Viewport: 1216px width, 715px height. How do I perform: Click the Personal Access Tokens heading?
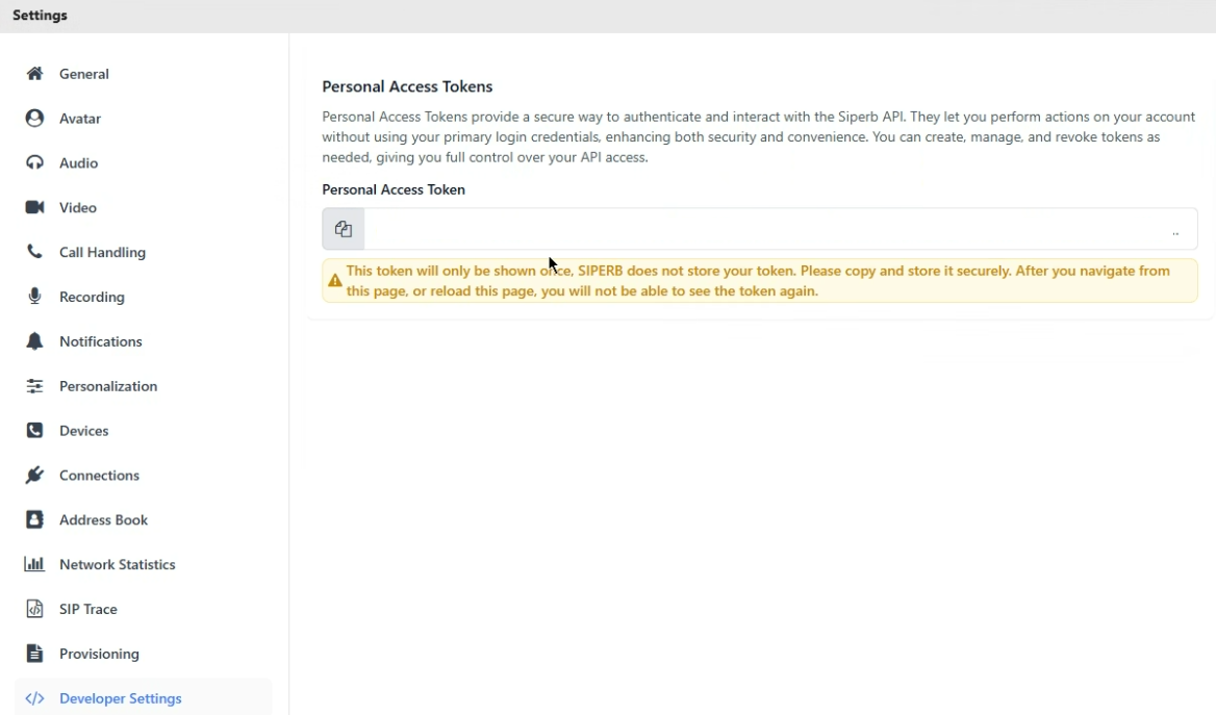click(407, 87)
